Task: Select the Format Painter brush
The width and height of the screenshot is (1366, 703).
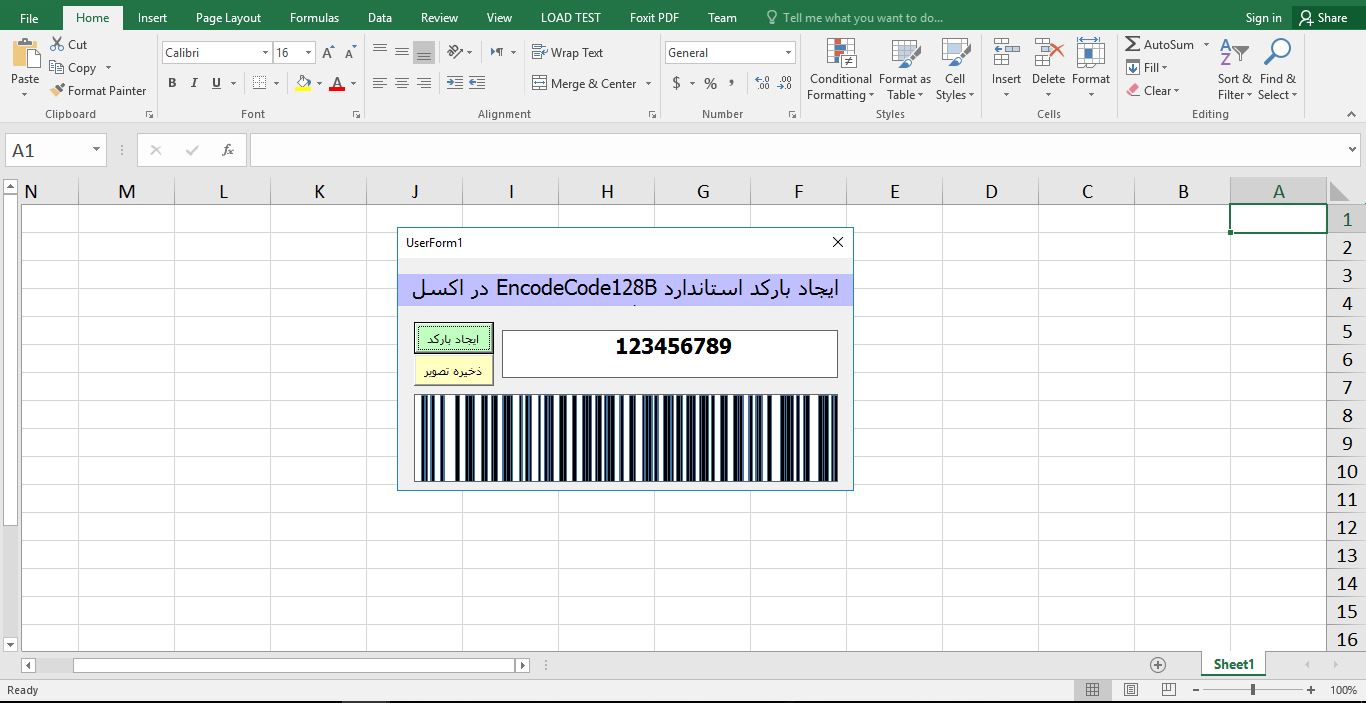Action: 57,91
